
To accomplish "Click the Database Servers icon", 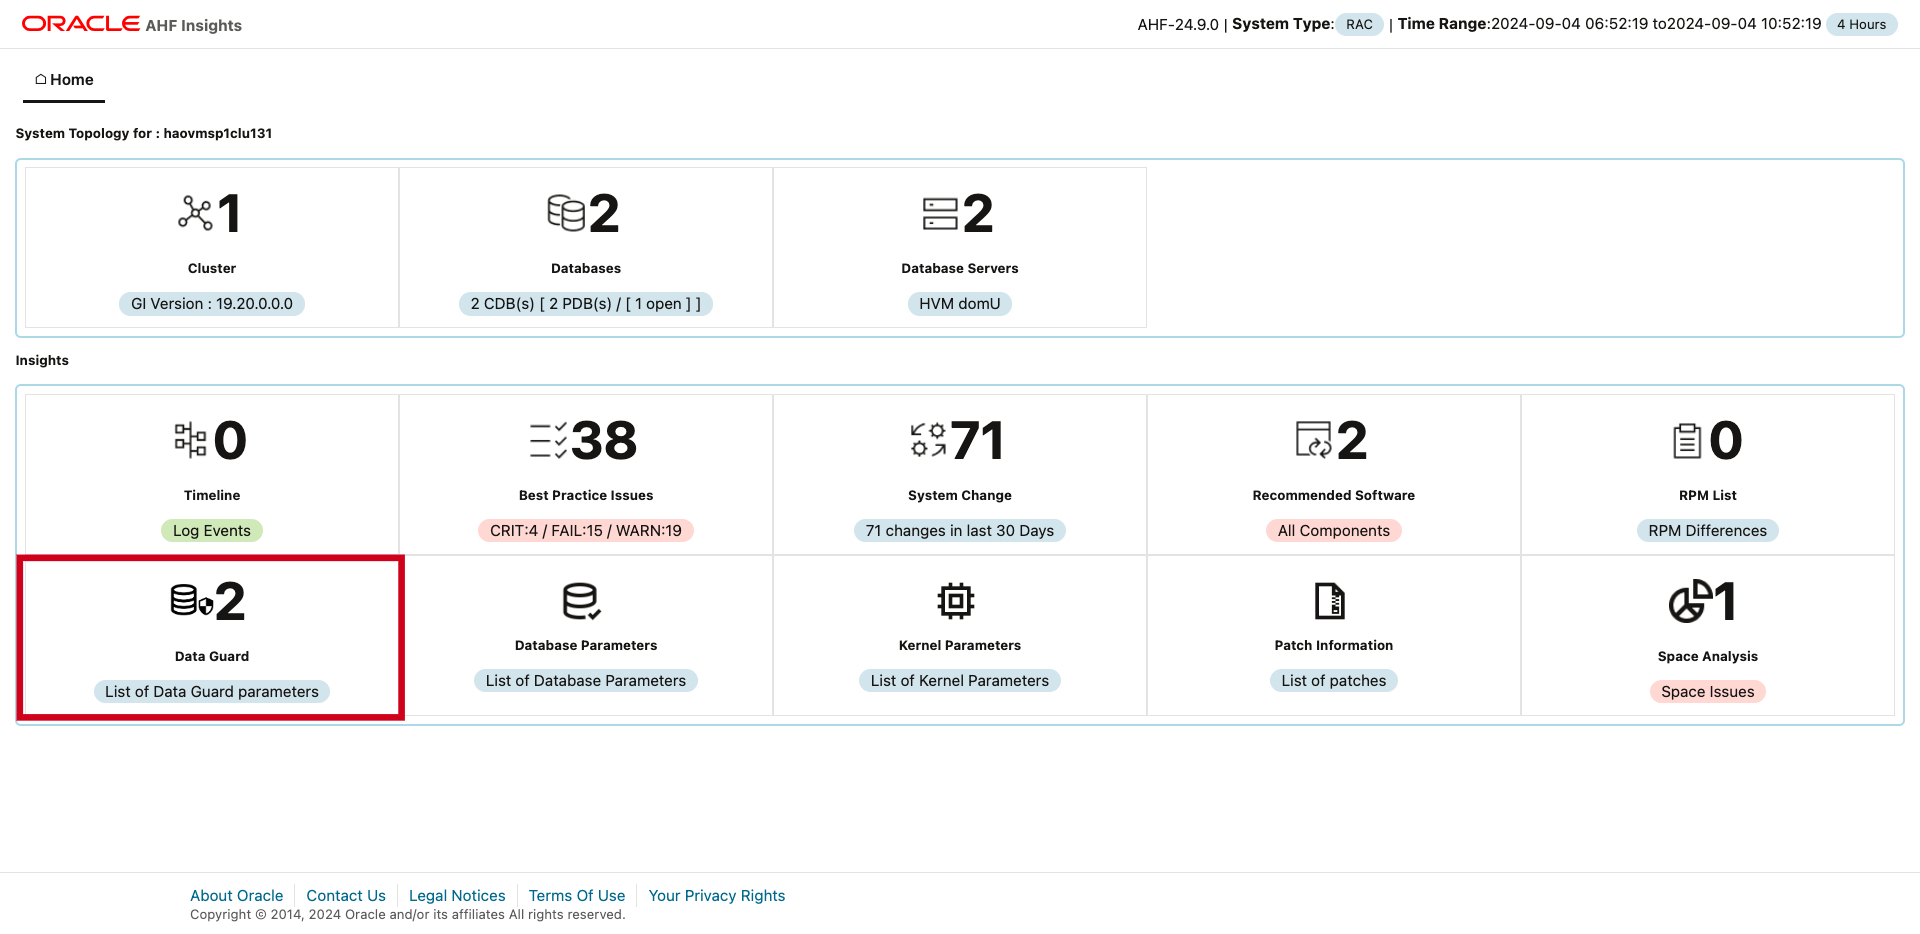I will (x=939, y=212).
